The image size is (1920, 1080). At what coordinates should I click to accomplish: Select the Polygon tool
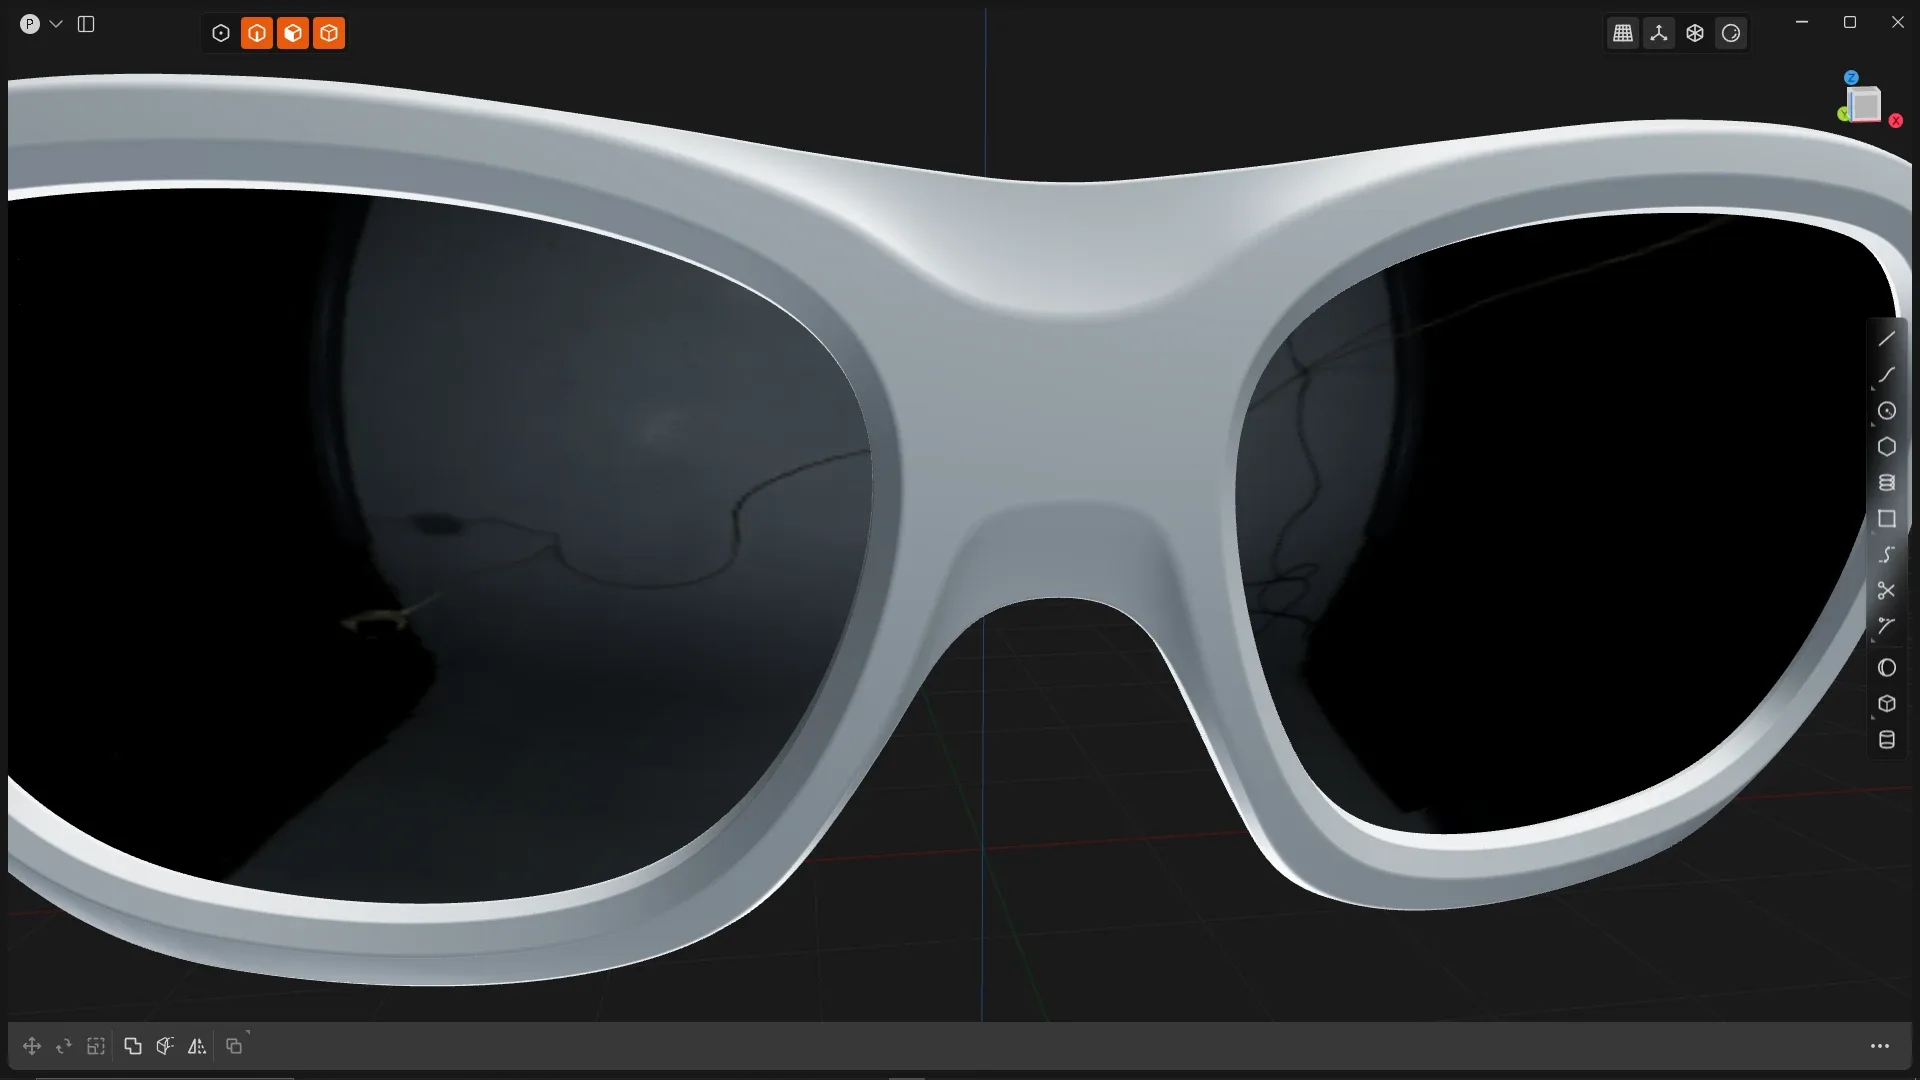tap(1887, 447)
